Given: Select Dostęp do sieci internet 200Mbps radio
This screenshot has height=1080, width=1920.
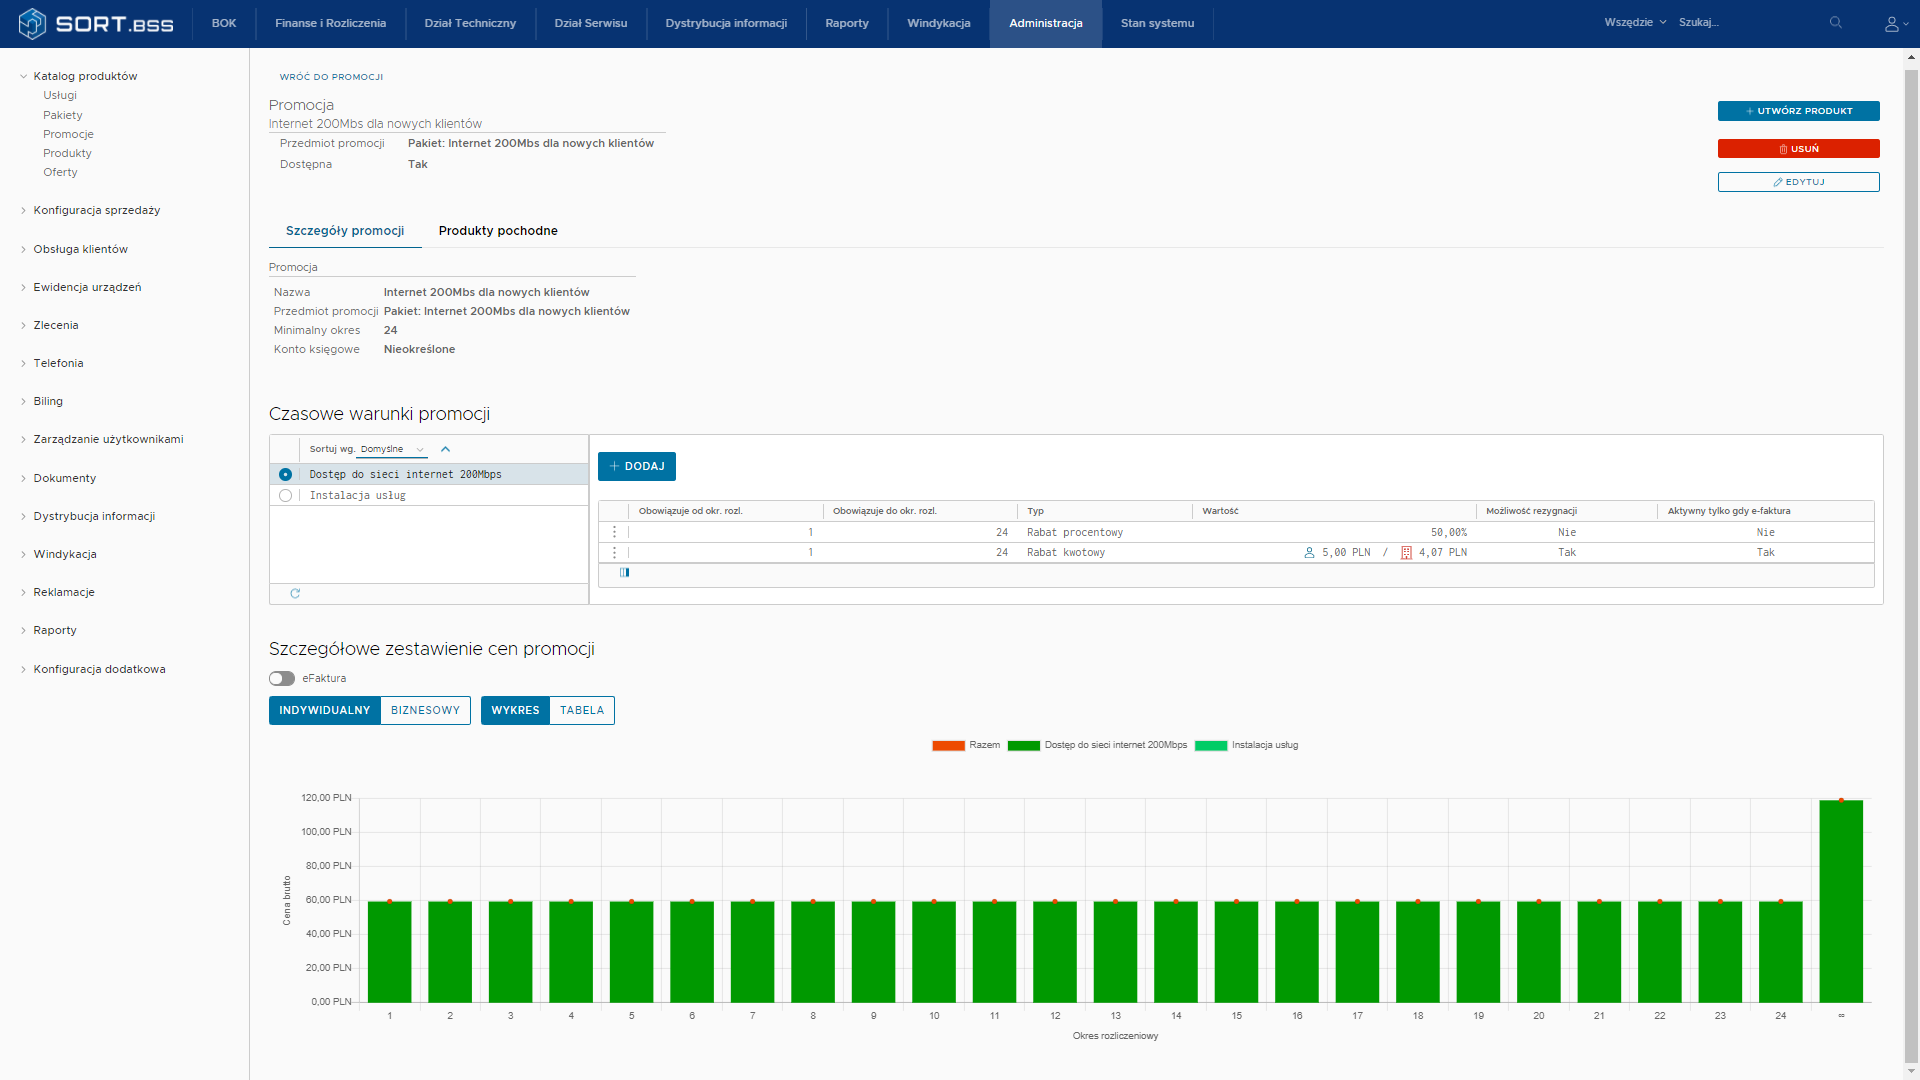Looking at the screenshot, I should [x=286, y=475].
